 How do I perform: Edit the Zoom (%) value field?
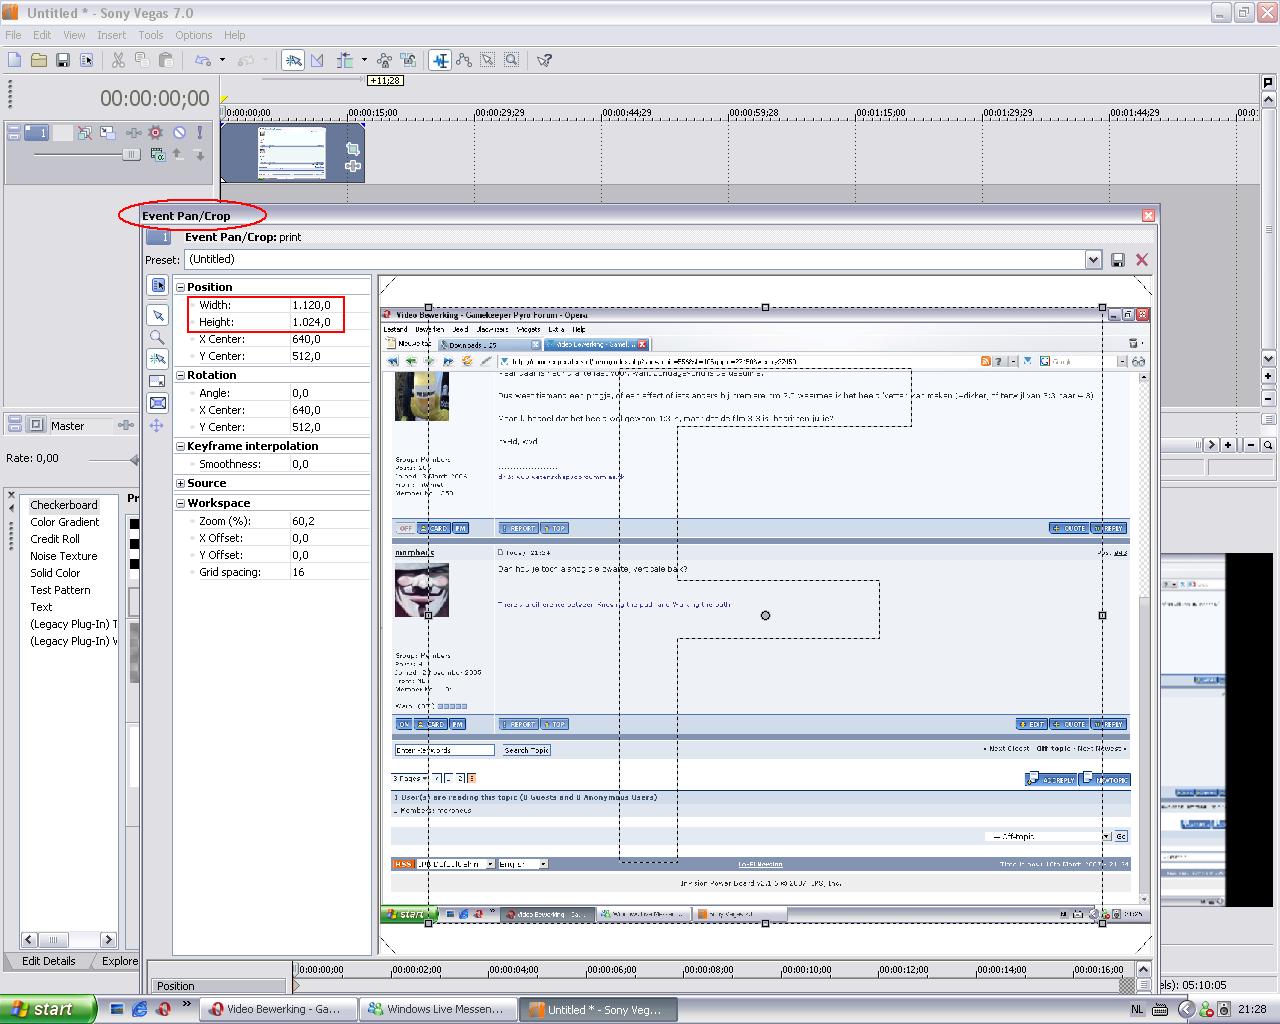[x=329, y=521]
